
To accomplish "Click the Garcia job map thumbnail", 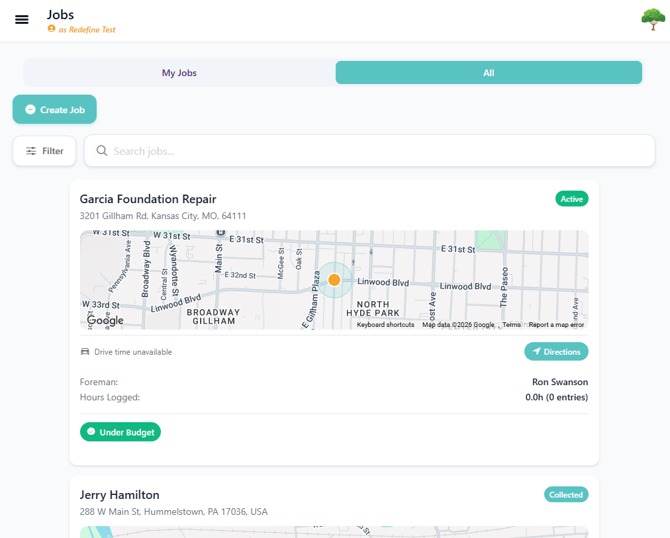I will click(334, 280).
